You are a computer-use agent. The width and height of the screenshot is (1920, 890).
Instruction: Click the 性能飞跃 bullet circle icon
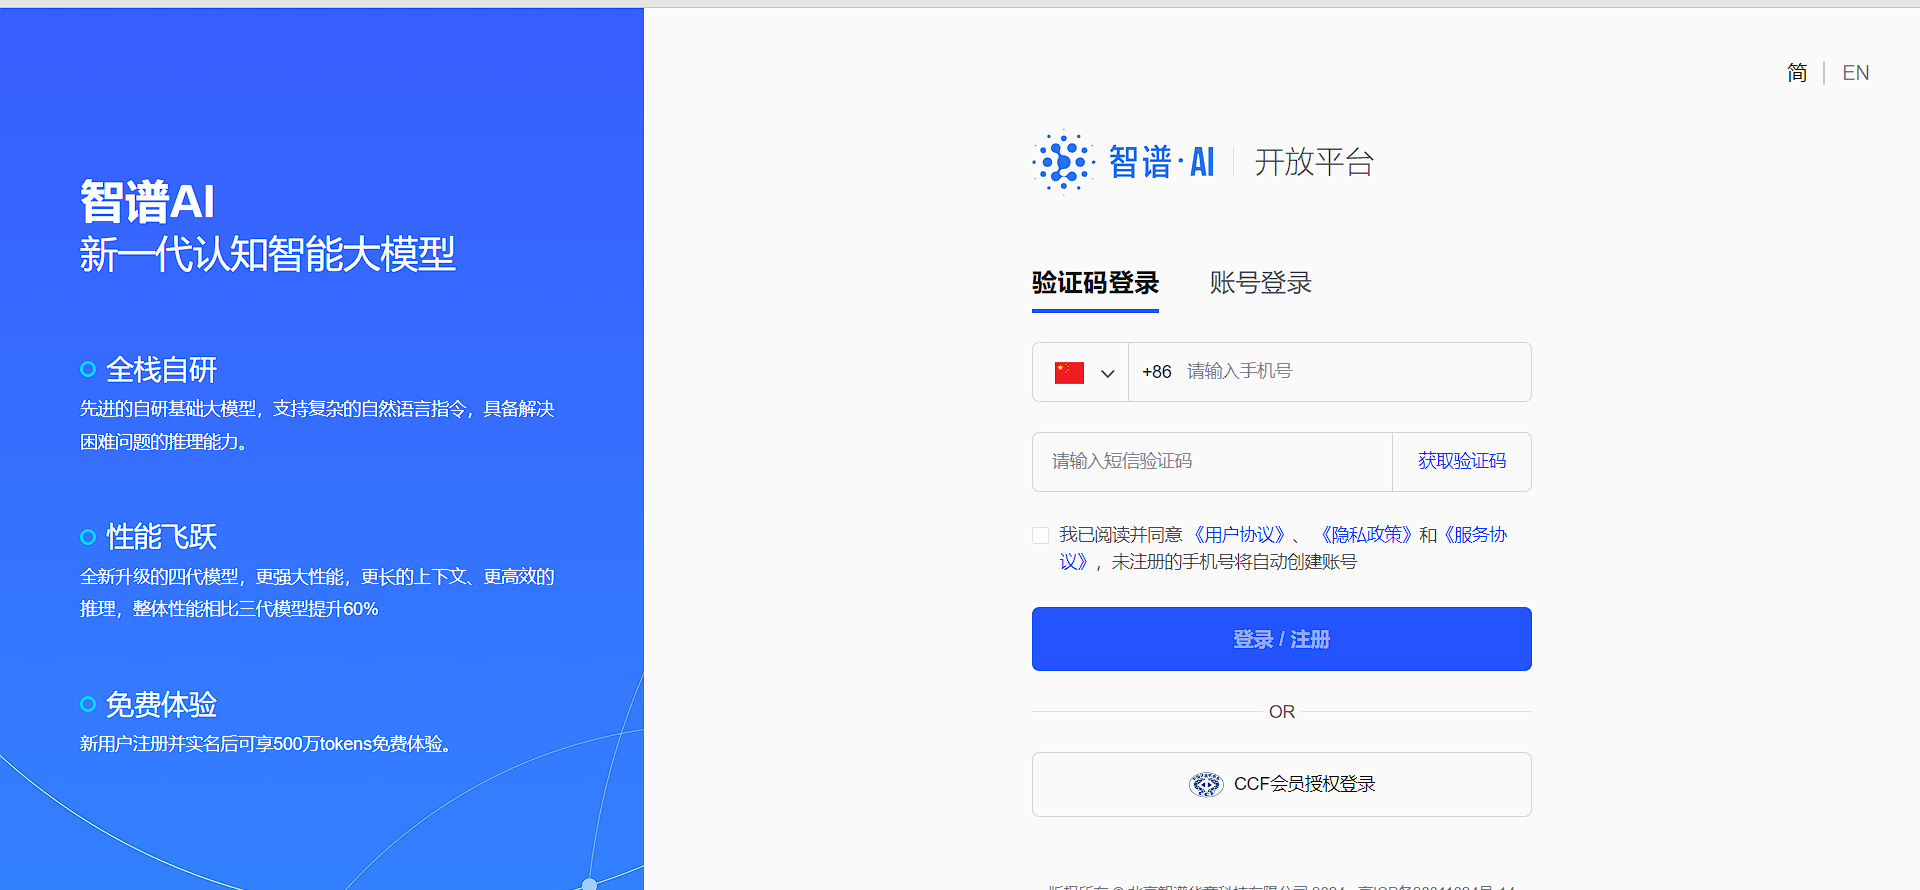pyautogui.click(x=88, y=537)
